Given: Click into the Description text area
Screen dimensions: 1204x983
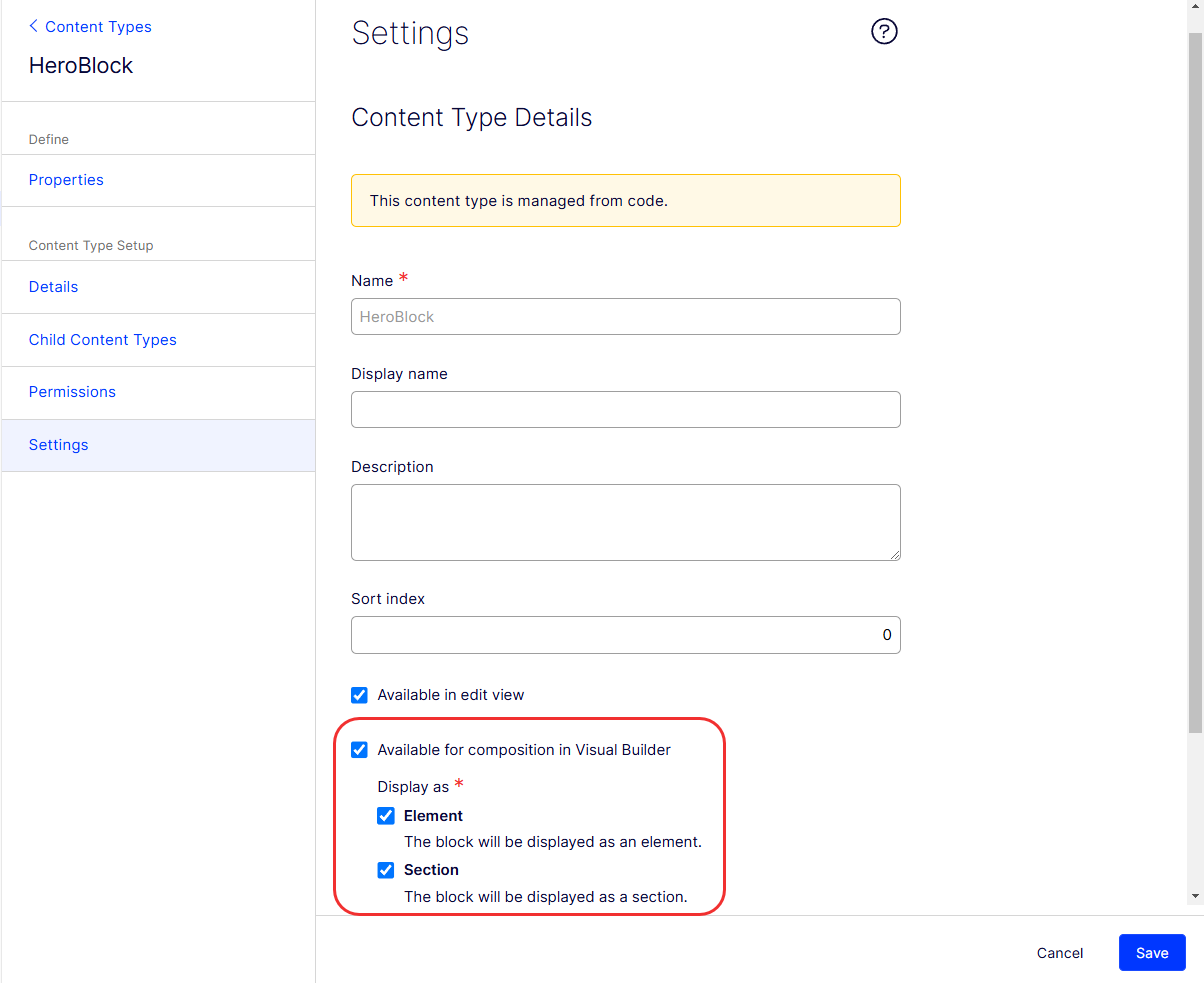Looking at the screenshot, I should point(626,523).
